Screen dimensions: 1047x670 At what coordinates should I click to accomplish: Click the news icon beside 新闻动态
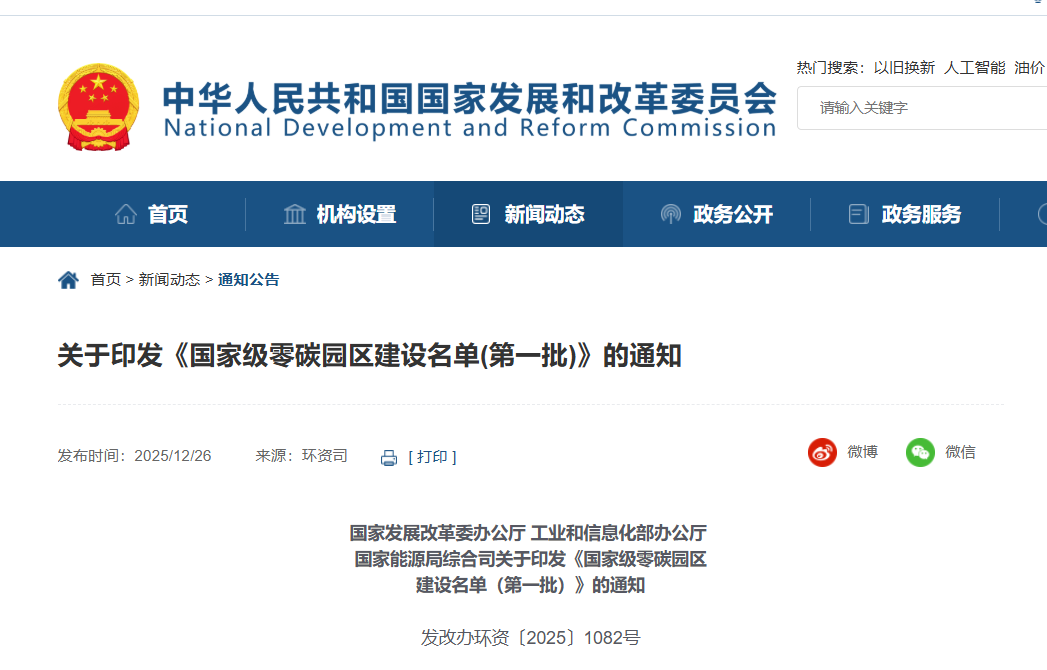tap(481, 214)
